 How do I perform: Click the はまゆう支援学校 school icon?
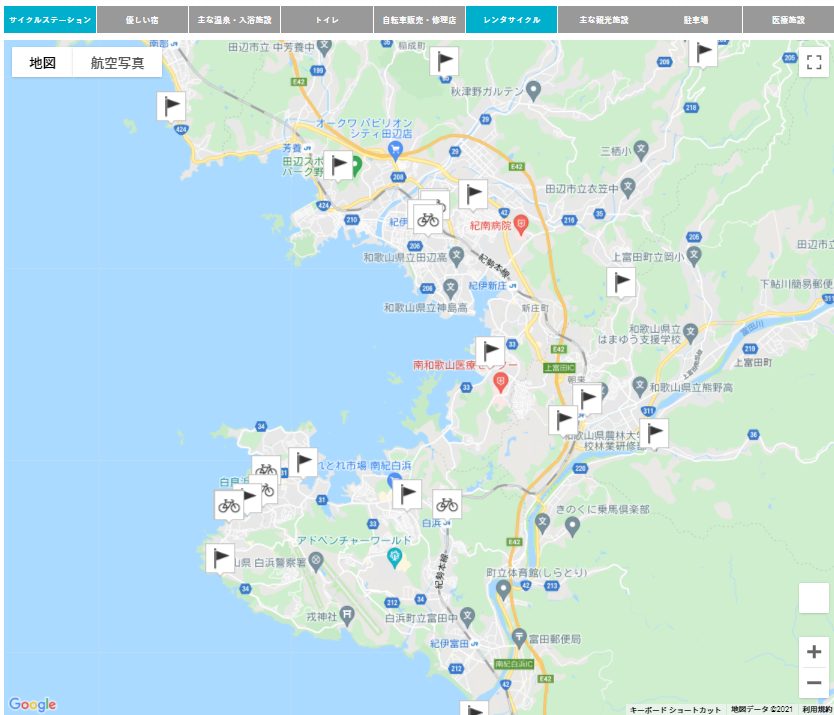690,332
